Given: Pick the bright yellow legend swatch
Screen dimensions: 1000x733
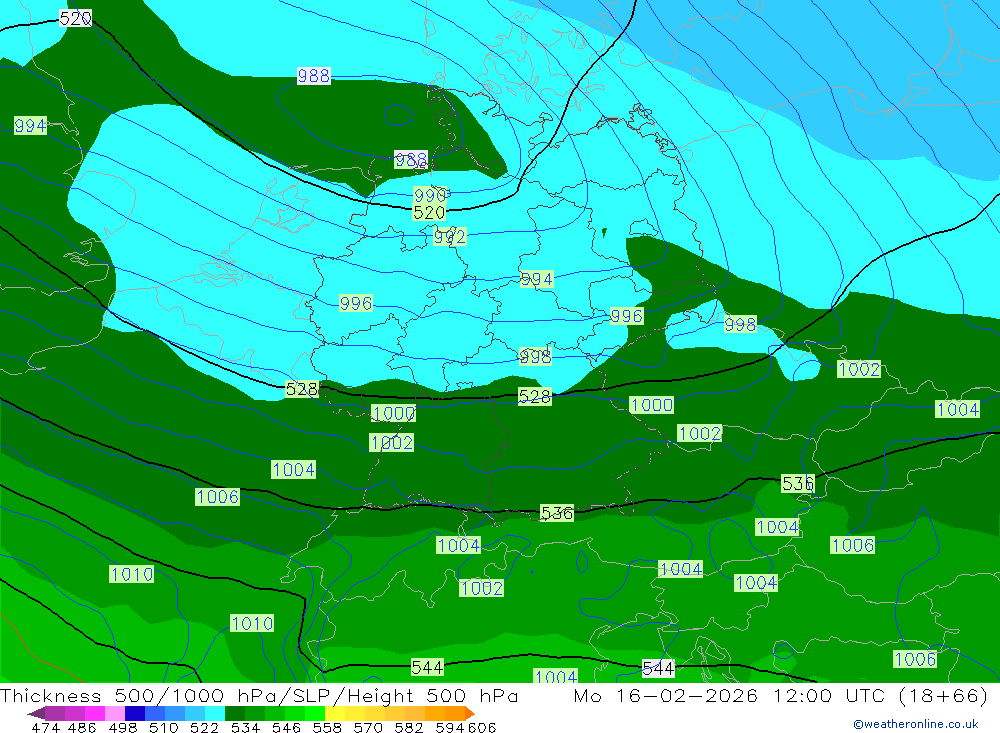Looking at the screenshot, I should 335,713.
